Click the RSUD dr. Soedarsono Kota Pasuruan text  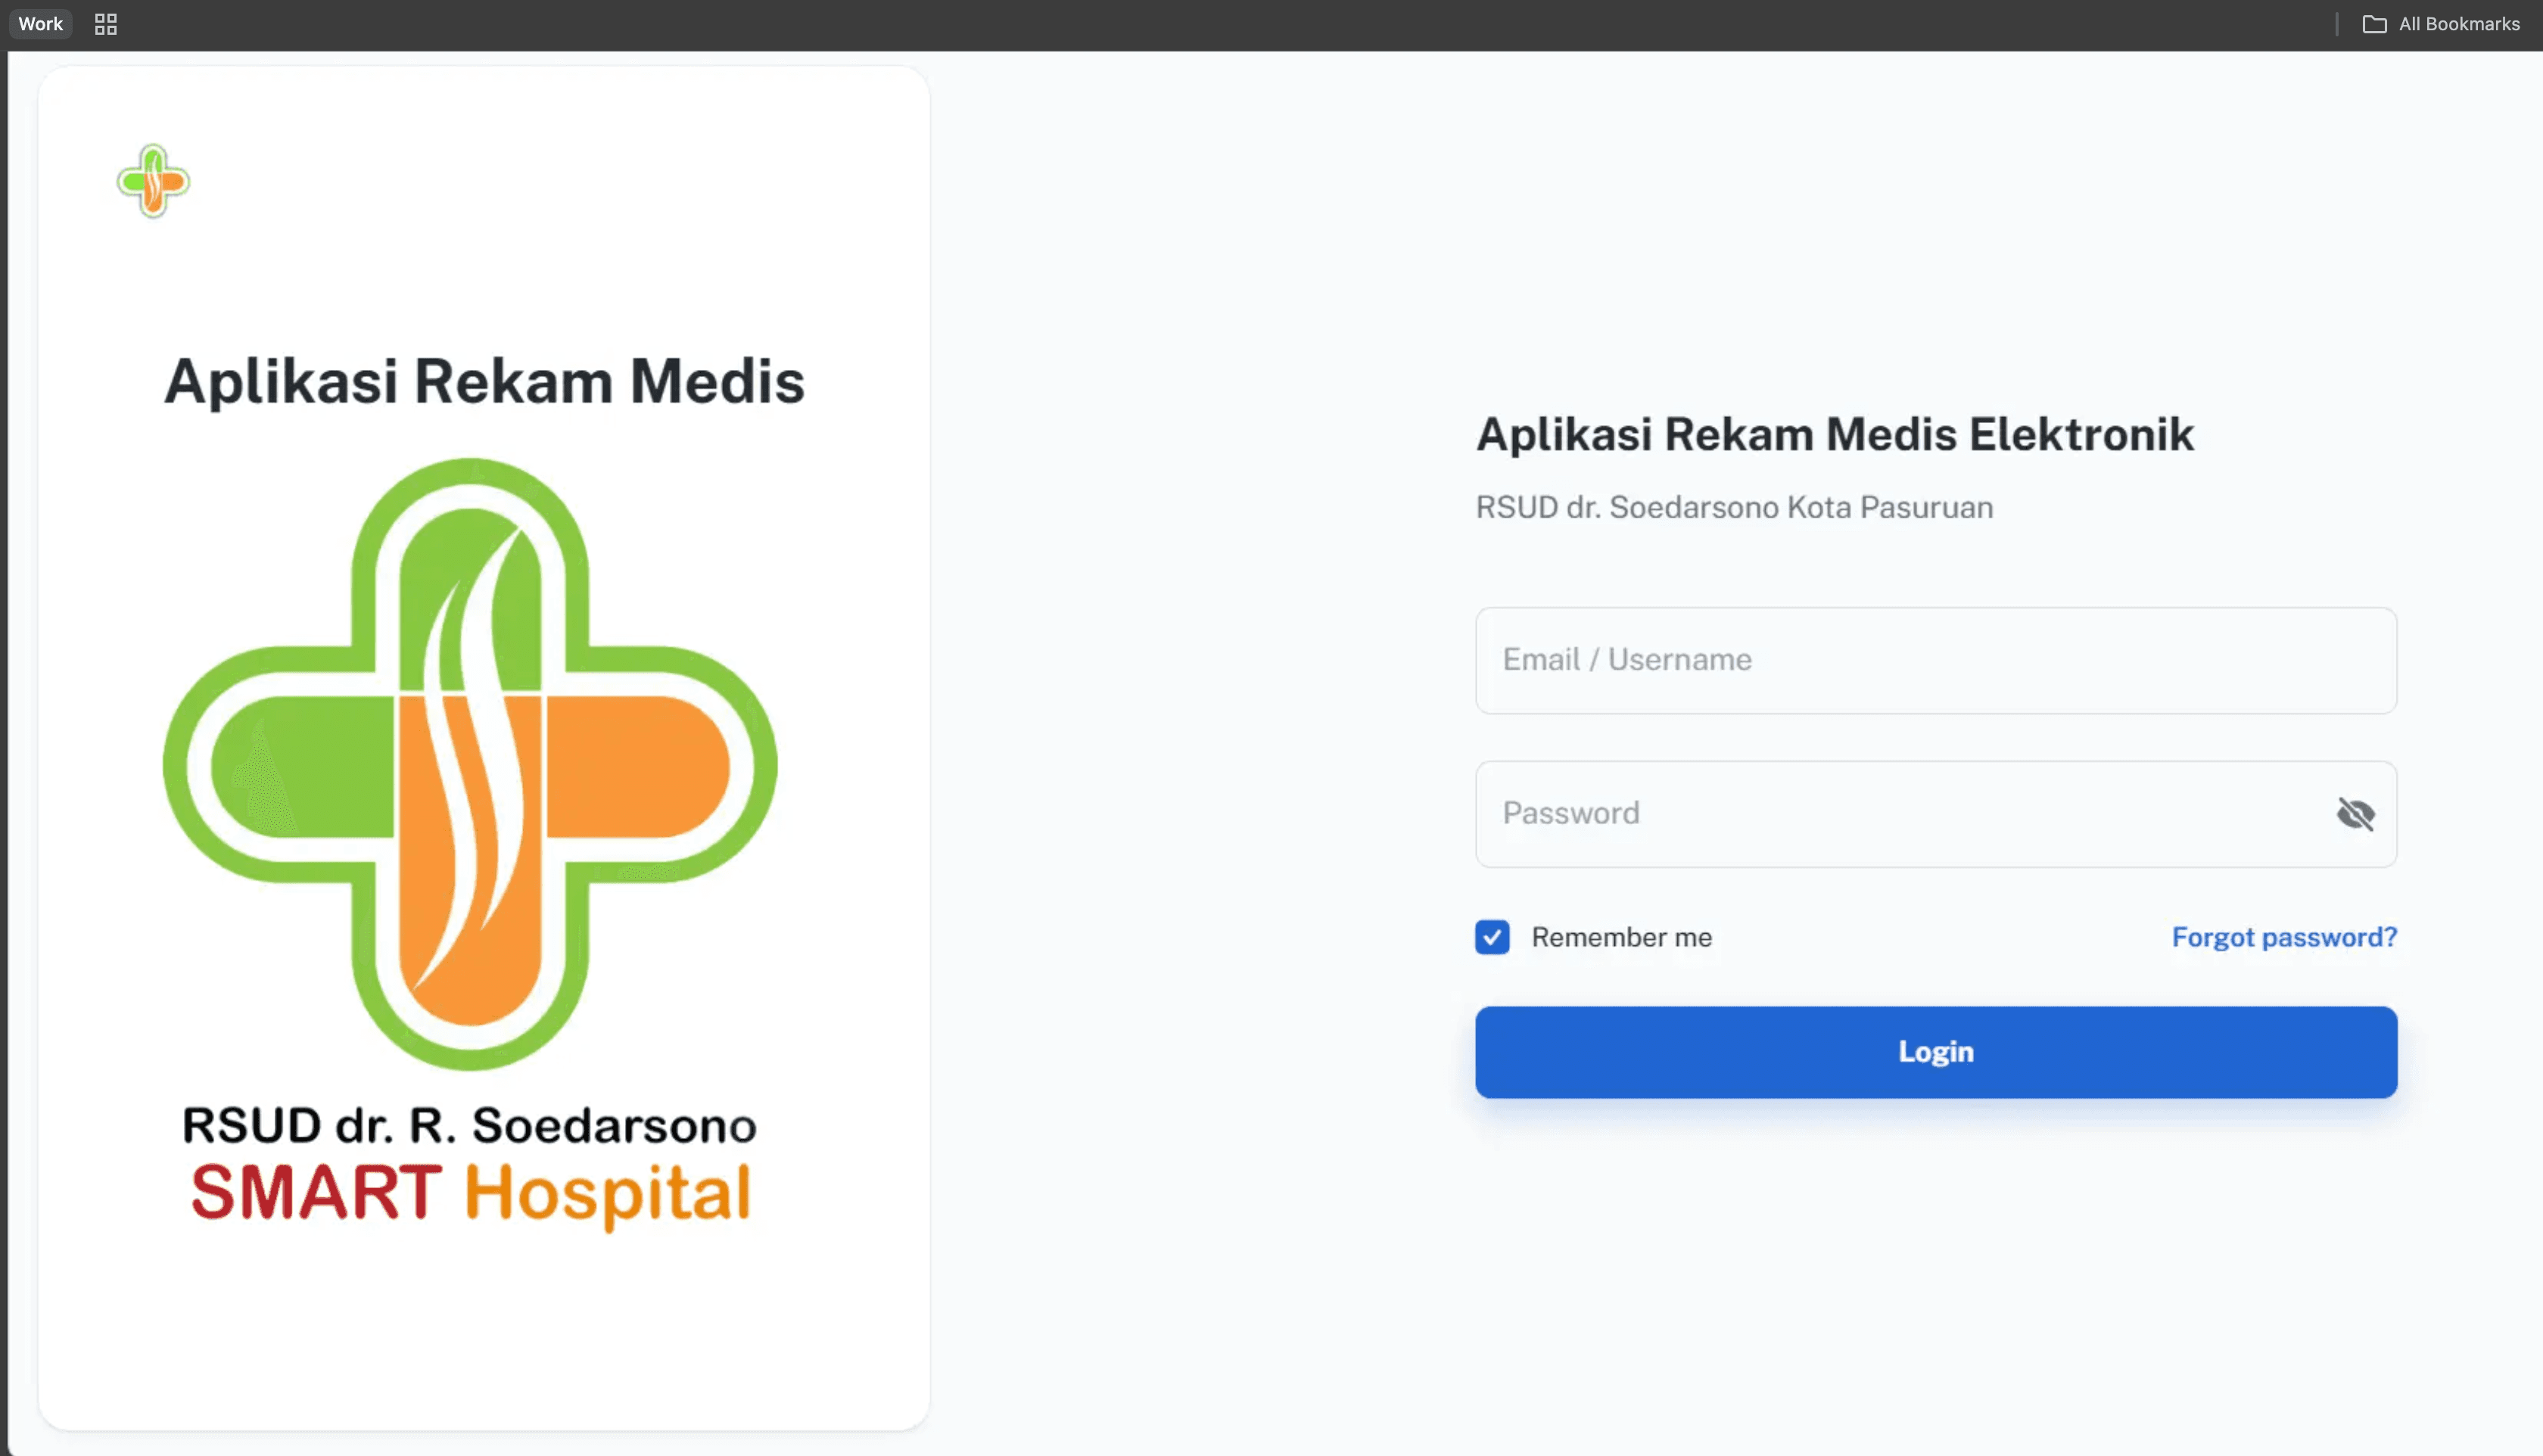coord(1734,507)
